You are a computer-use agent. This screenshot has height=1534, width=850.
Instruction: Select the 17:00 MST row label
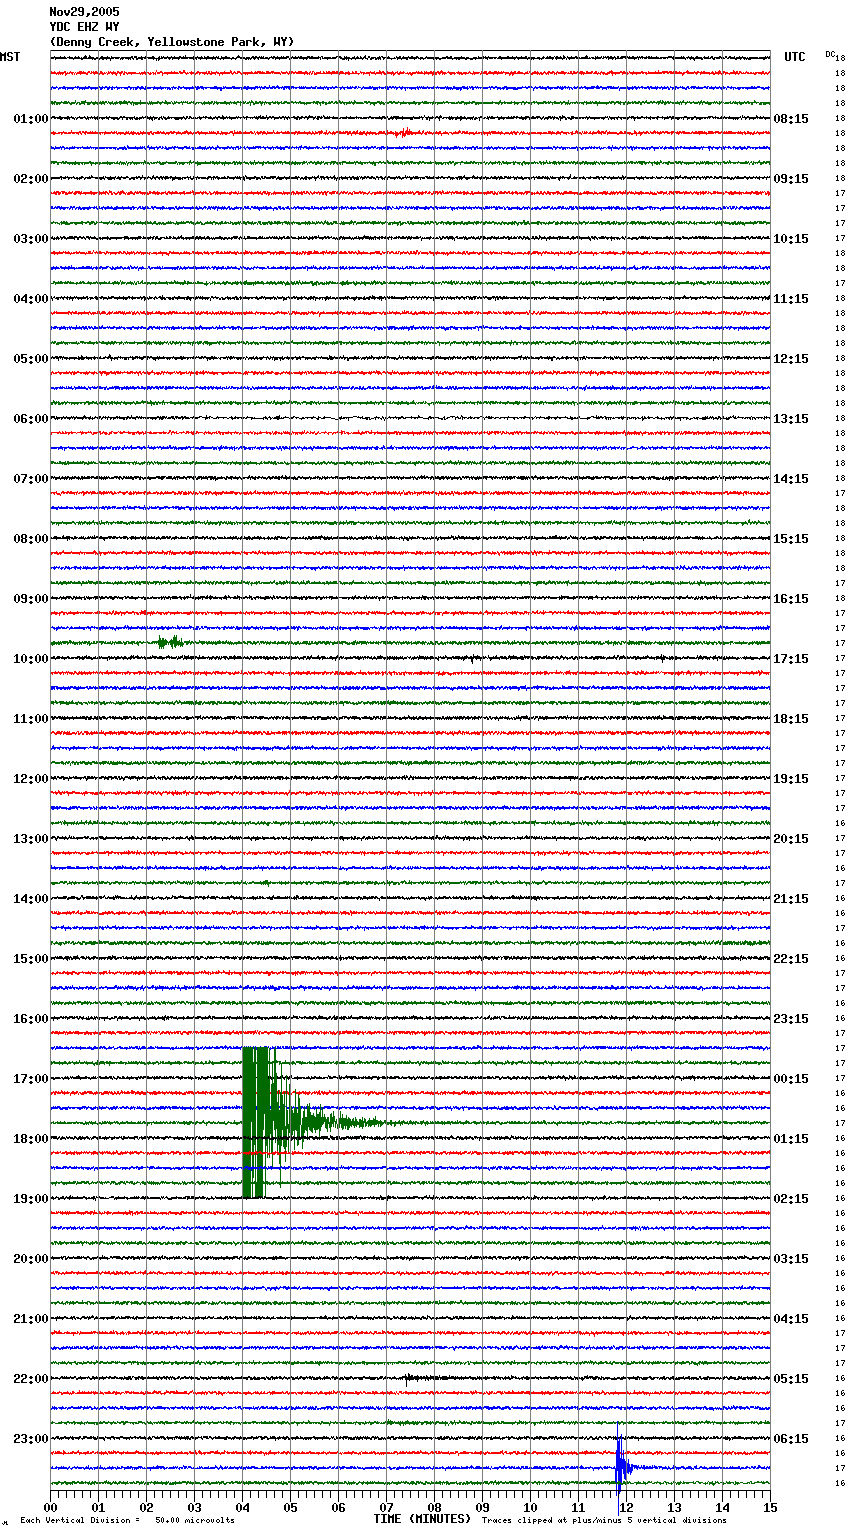31,1079
